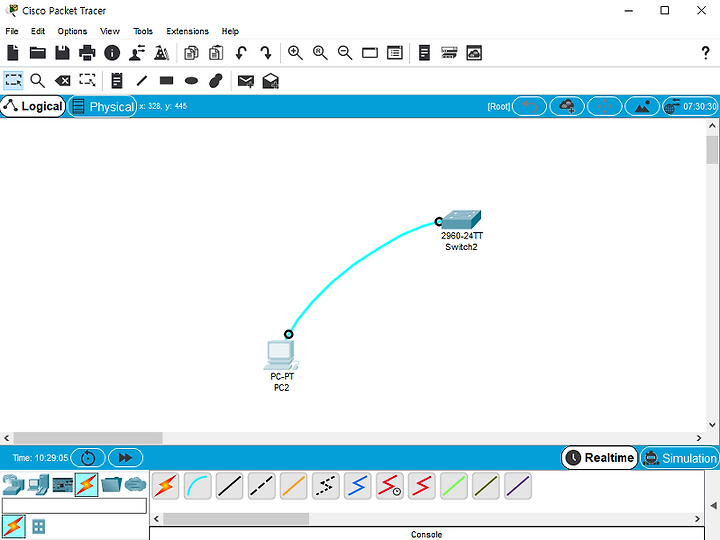Select the End Devices category

(38, 485)
